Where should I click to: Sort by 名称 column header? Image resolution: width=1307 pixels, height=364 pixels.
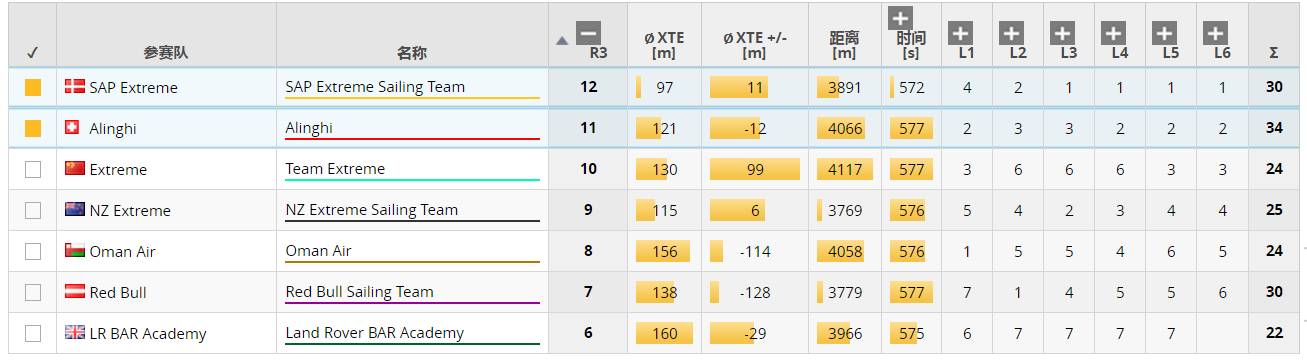point(411,53)
